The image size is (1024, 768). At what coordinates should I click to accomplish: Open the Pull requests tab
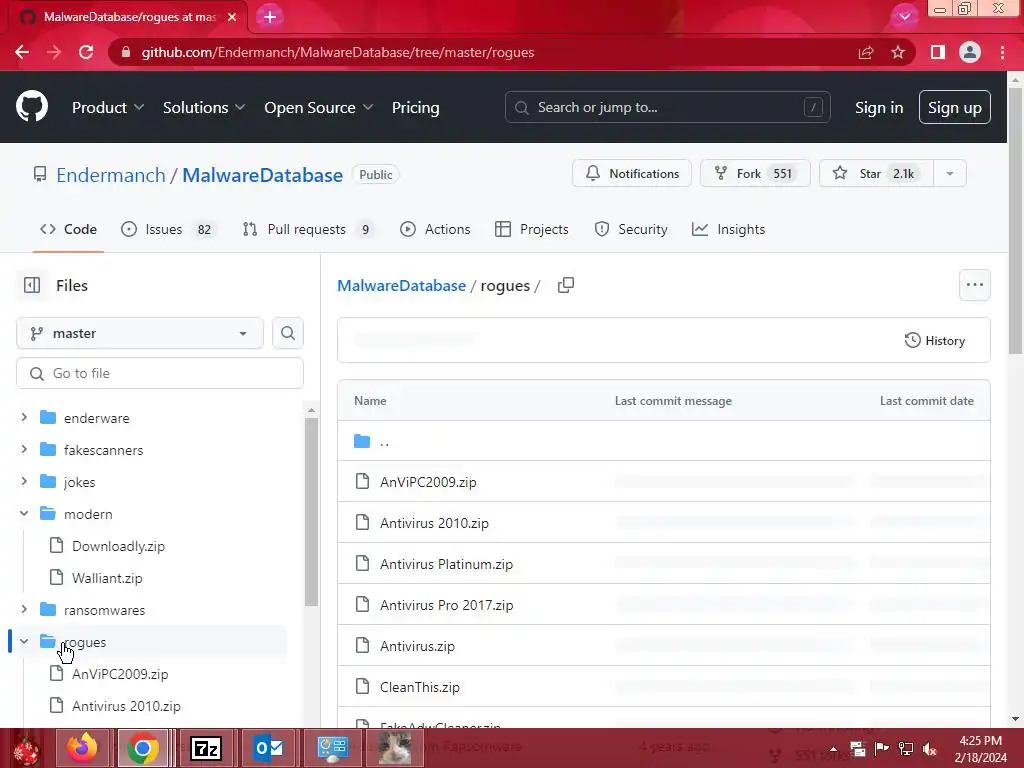click(308, 229)
